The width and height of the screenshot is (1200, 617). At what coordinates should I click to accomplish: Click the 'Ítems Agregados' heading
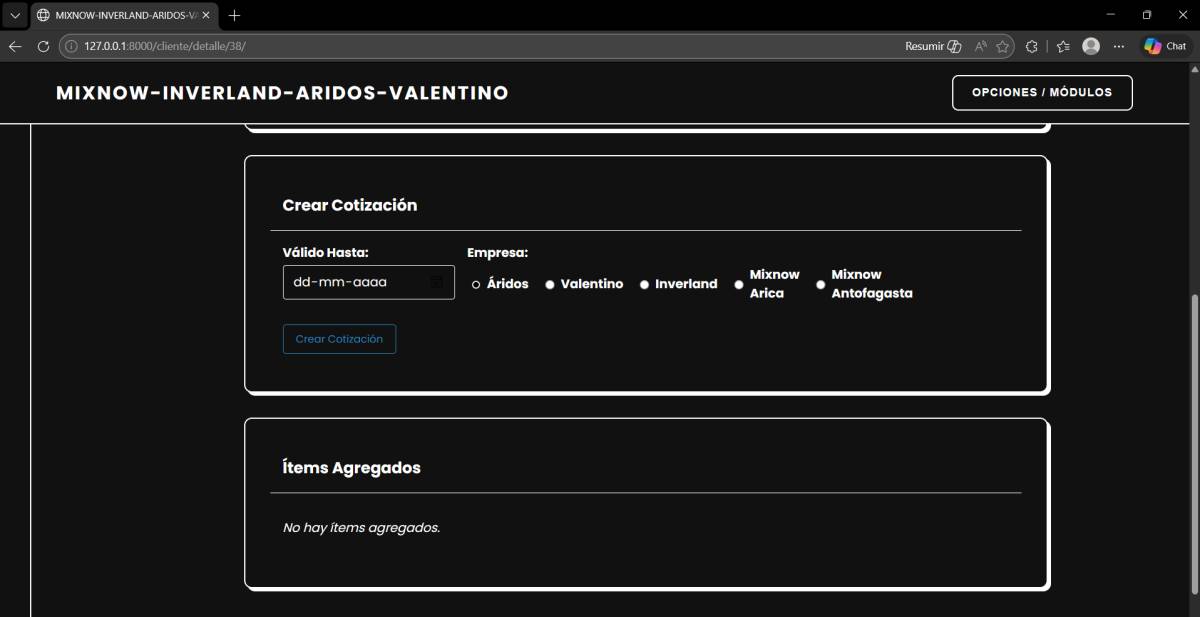click(352, 468)
